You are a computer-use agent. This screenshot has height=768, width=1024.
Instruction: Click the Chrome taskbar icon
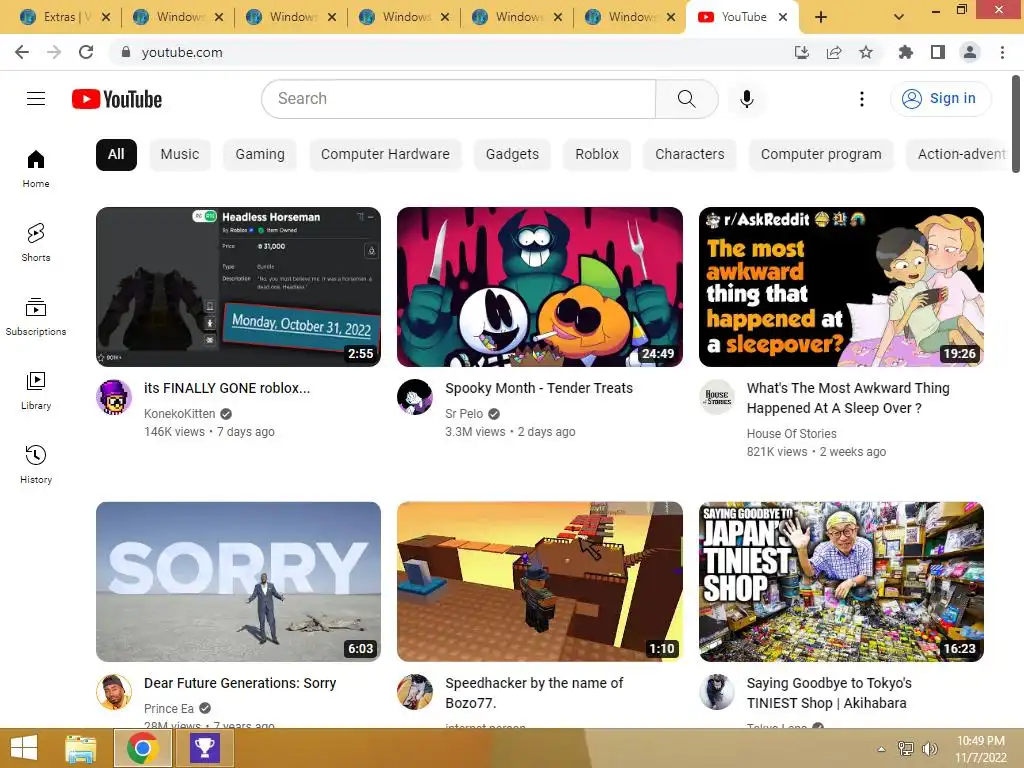142,748
